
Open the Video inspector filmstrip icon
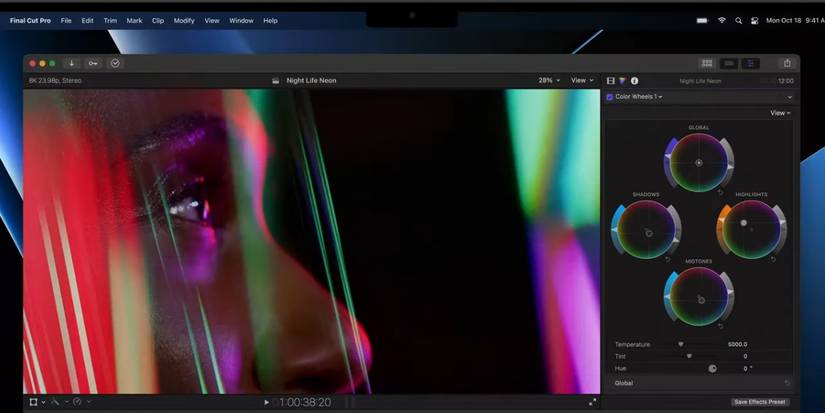point(611,80)
